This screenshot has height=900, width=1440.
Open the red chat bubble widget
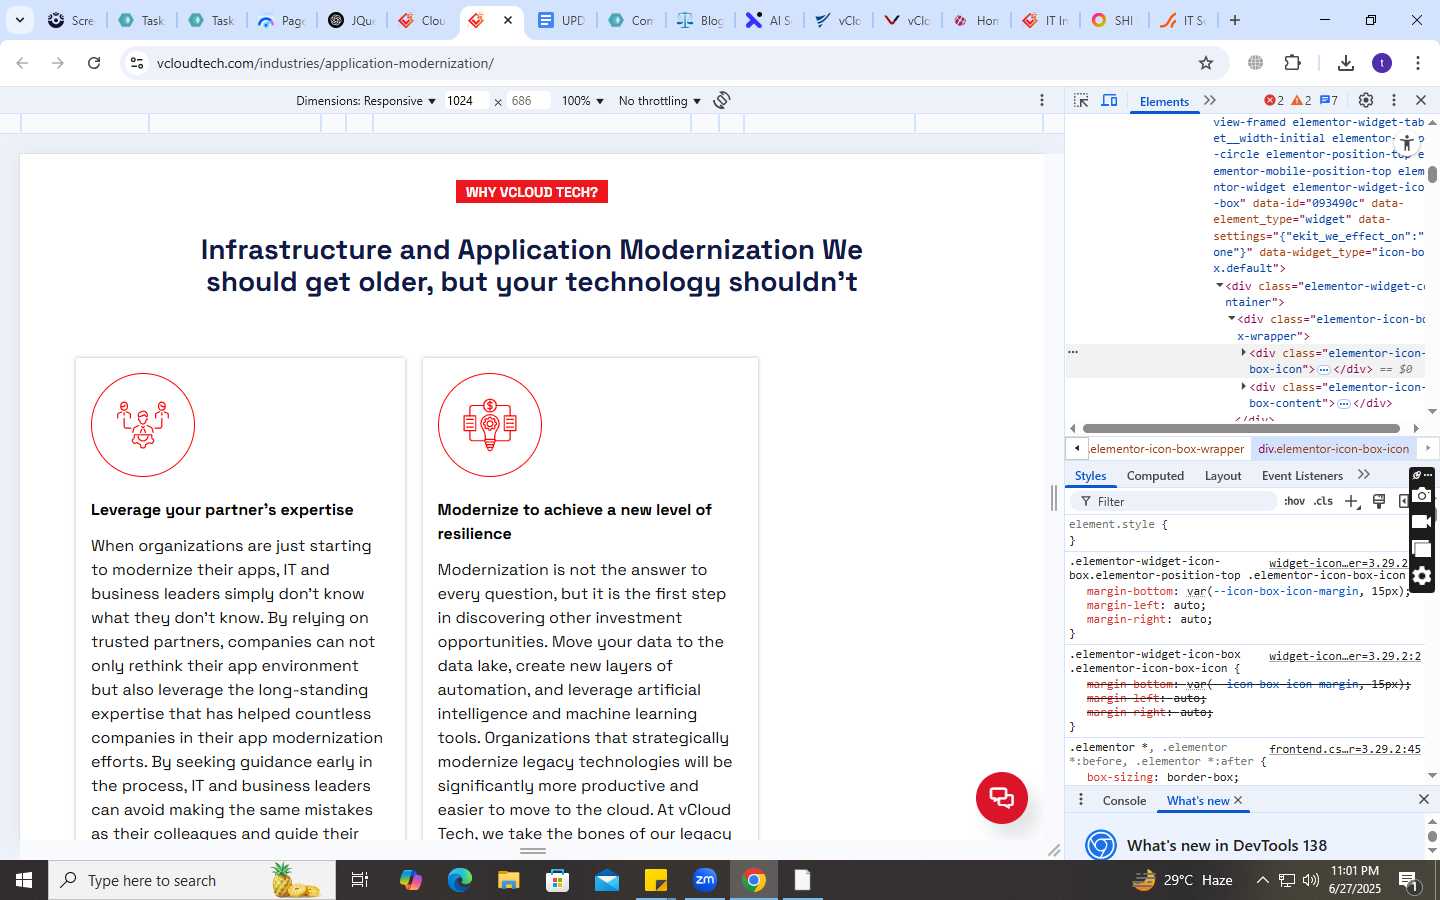click(1002, 798)
